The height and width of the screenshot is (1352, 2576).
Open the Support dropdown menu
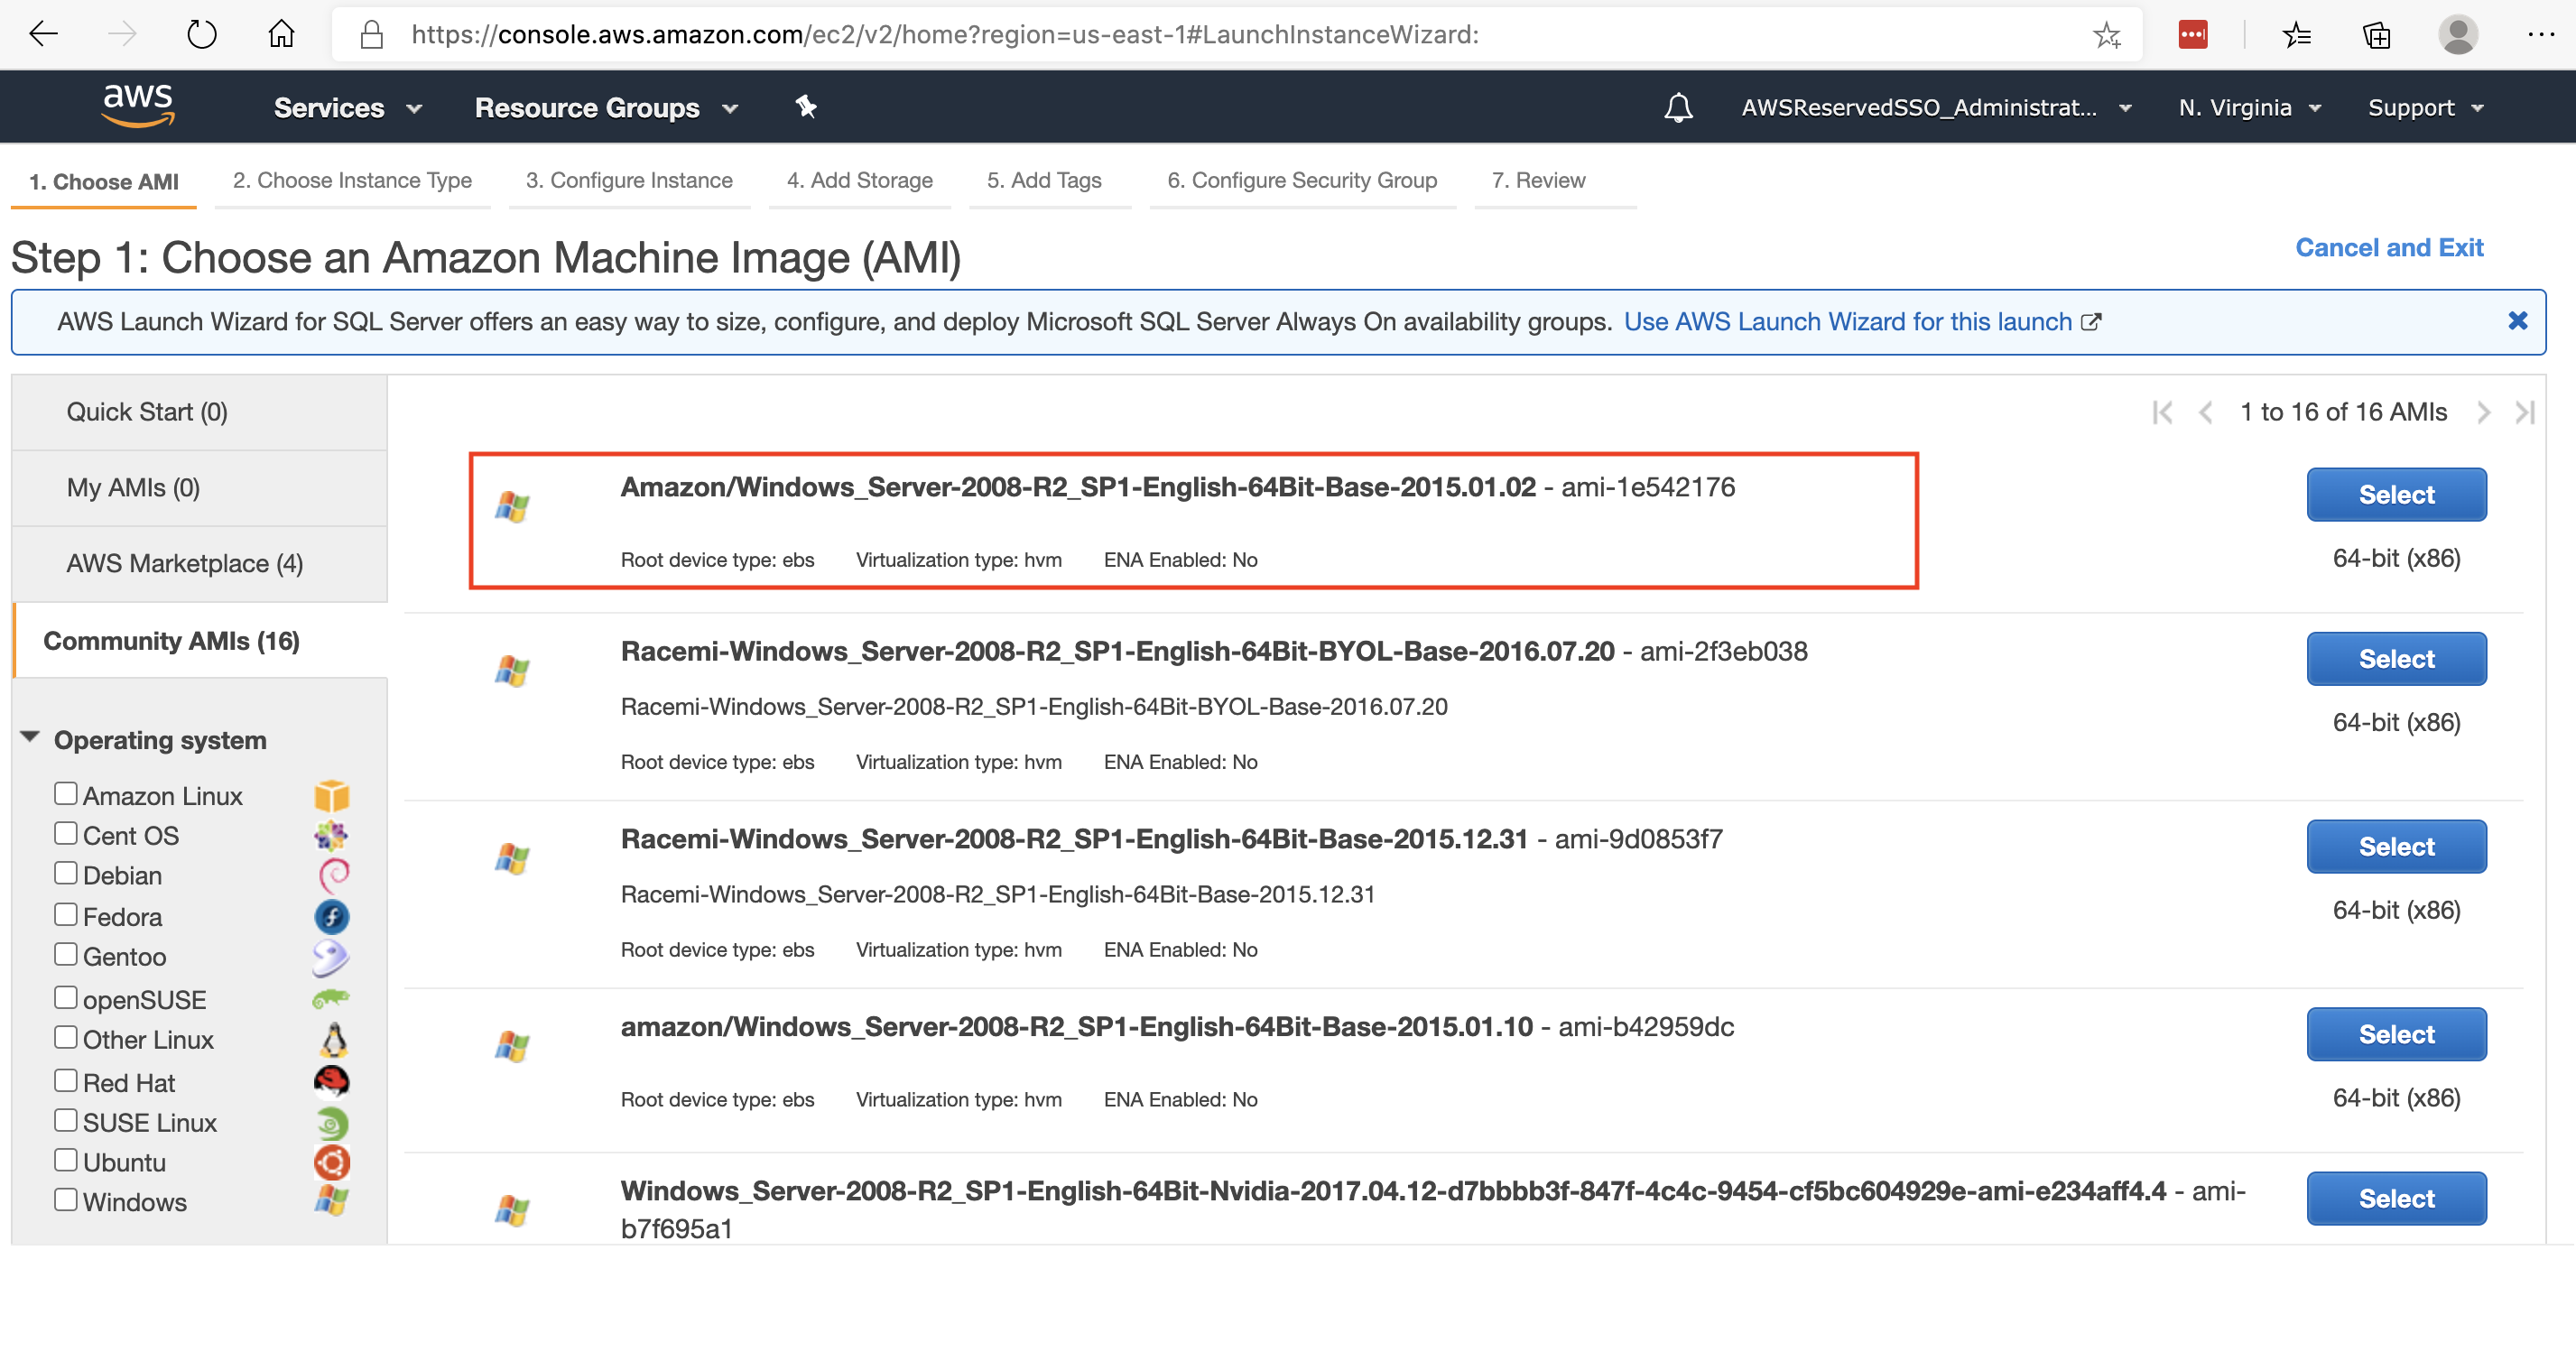(2425, 107)
